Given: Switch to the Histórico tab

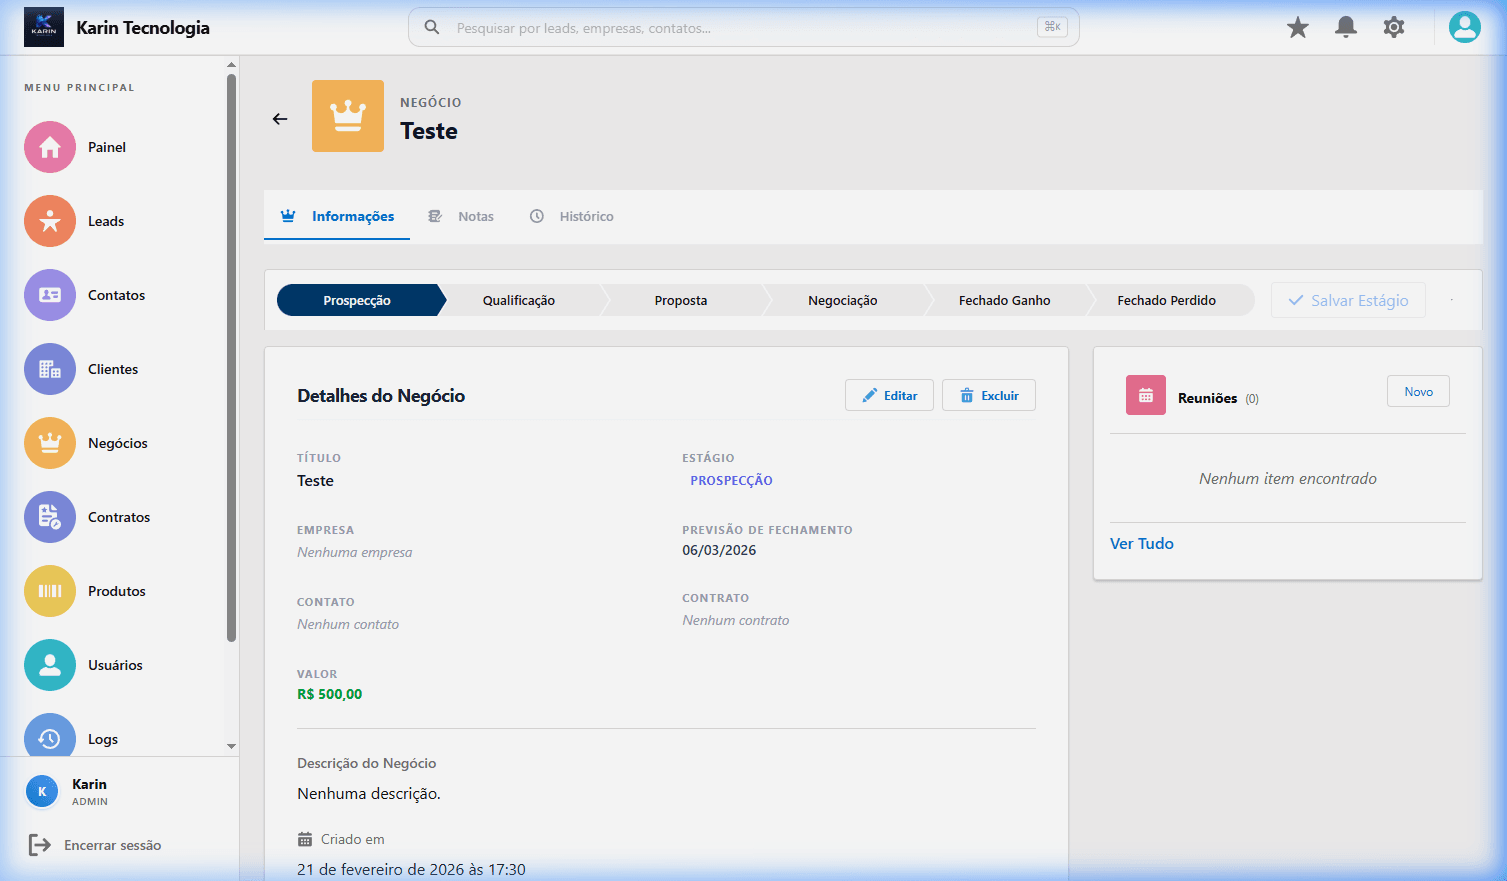Looking at the screenshot, I should [572, 216].
